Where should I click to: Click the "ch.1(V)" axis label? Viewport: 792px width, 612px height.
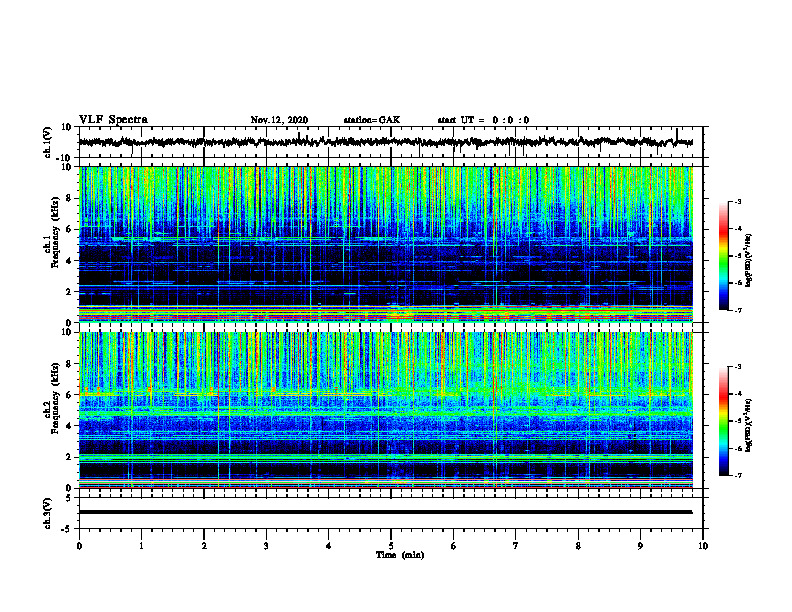point(48,142)
